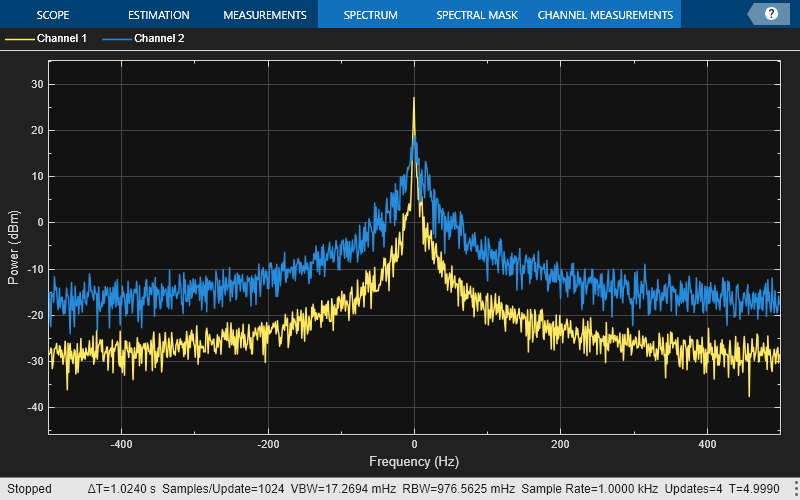The height and width of the screenshot is (500, 800).
Task: Go to CHANNEL MEASUREMENTS tab
Action: pos(605,15)
